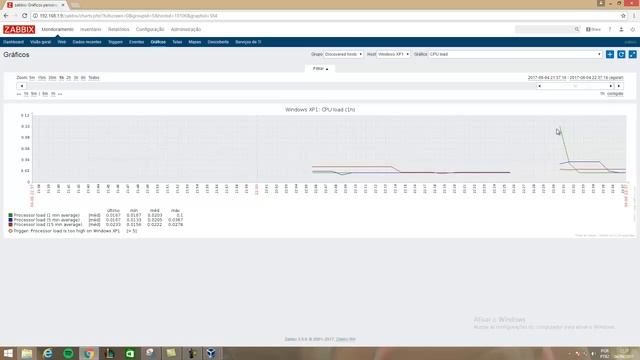Screen dimensions: 640x360
Task: Open the Configuração menu
Action: pyautogui.click(x=150, y=29)
